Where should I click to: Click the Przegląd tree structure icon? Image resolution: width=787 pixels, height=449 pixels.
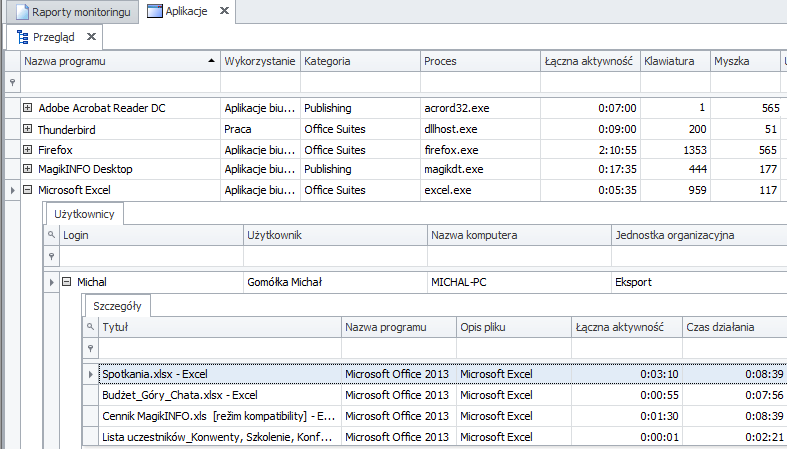point(23,37)
